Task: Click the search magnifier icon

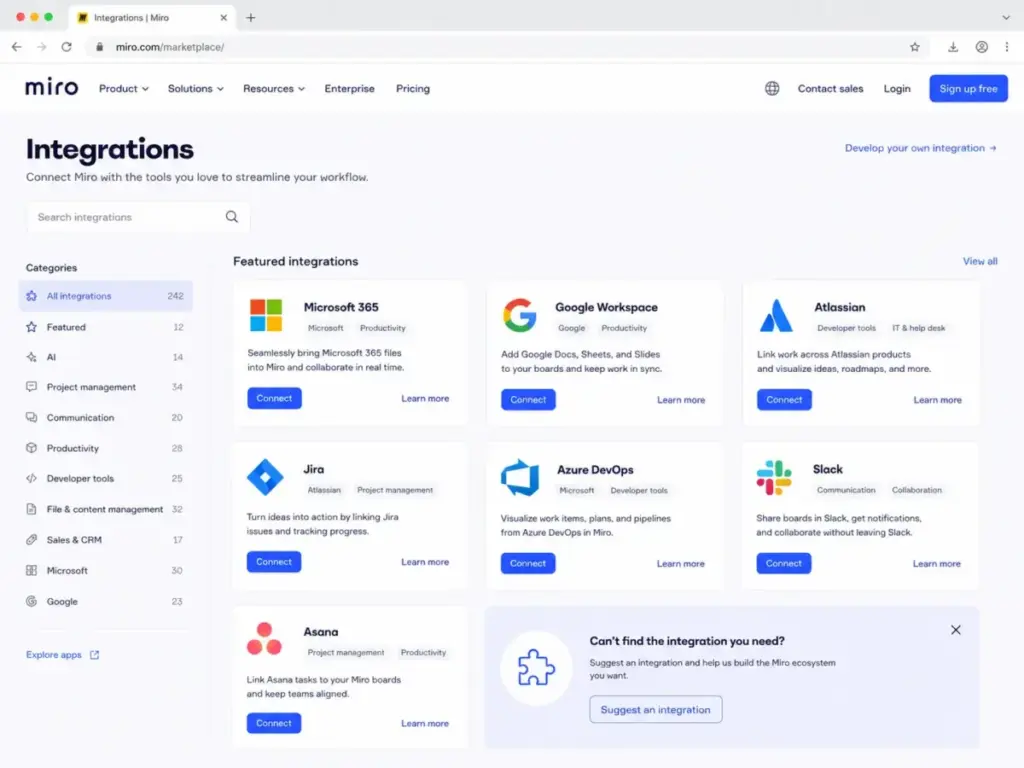Action: [232, 217]
